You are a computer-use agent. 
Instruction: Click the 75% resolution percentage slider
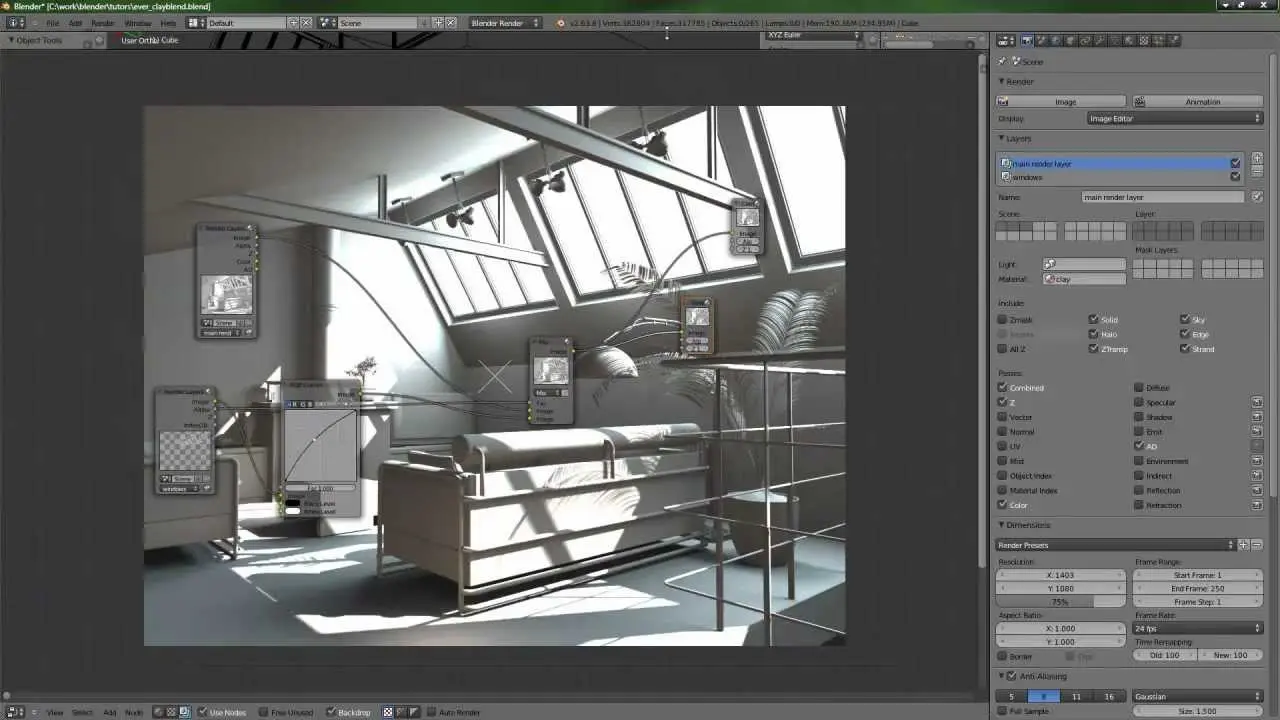point(1061,602)
